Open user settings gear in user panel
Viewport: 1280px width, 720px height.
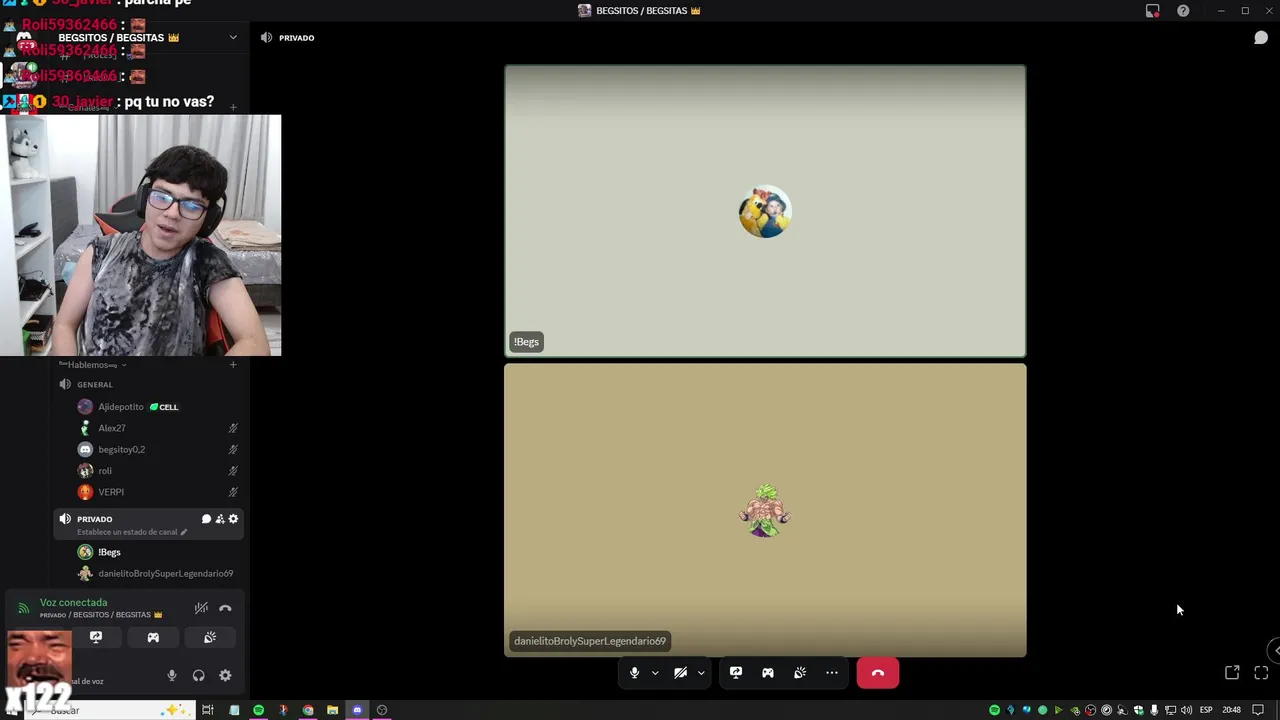pyautogui.click(x=225, y=676)
